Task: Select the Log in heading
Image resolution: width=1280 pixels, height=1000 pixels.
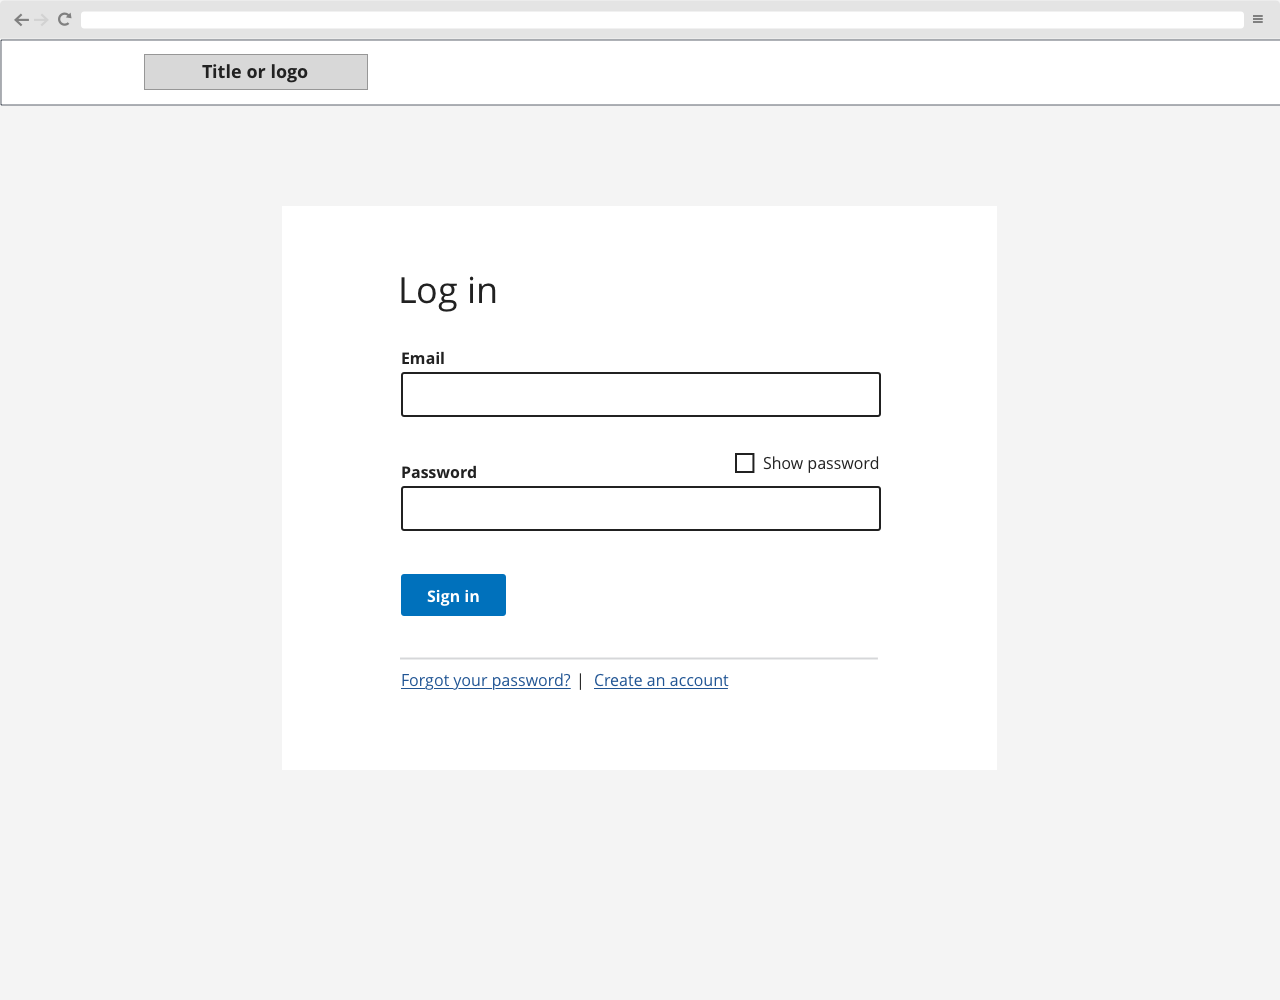Action: 447,290
